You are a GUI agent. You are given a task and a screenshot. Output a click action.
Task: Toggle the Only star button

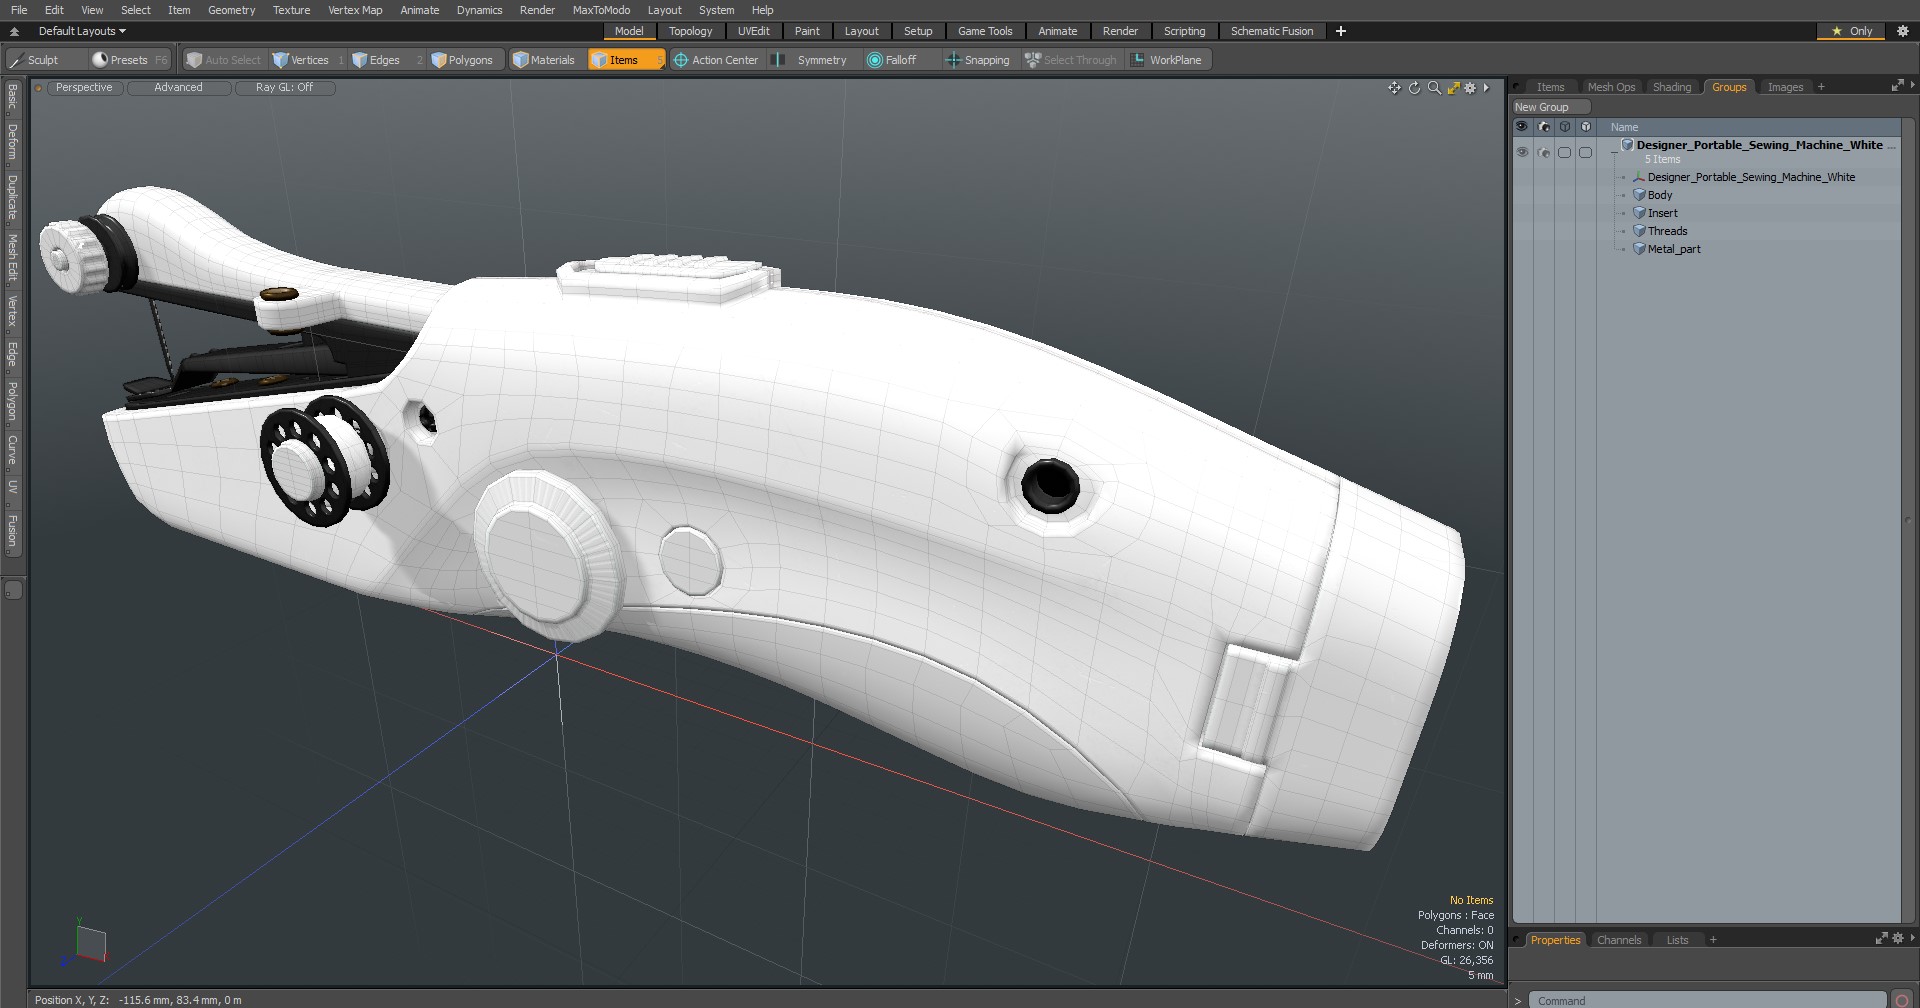click(x=1852, y=31)
